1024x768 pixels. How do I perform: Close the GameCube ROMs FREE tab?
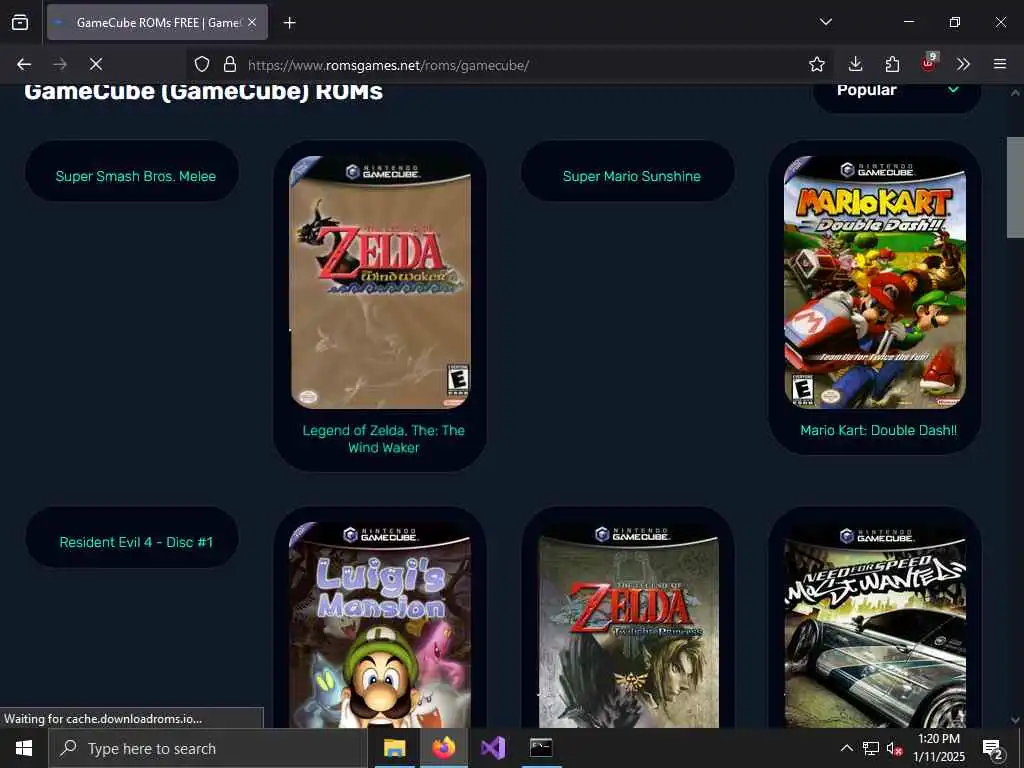[x=252, y=22]
